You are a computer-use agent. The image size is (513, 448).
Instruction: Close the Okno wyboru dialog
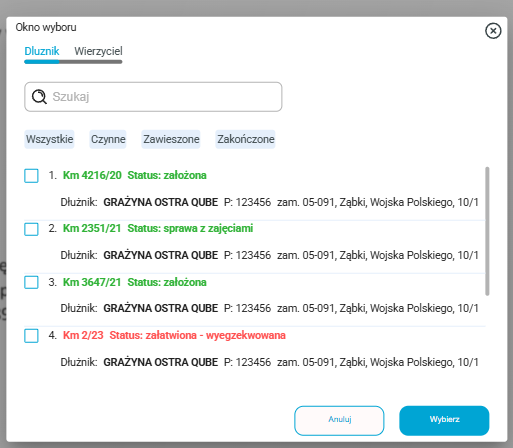493,31
